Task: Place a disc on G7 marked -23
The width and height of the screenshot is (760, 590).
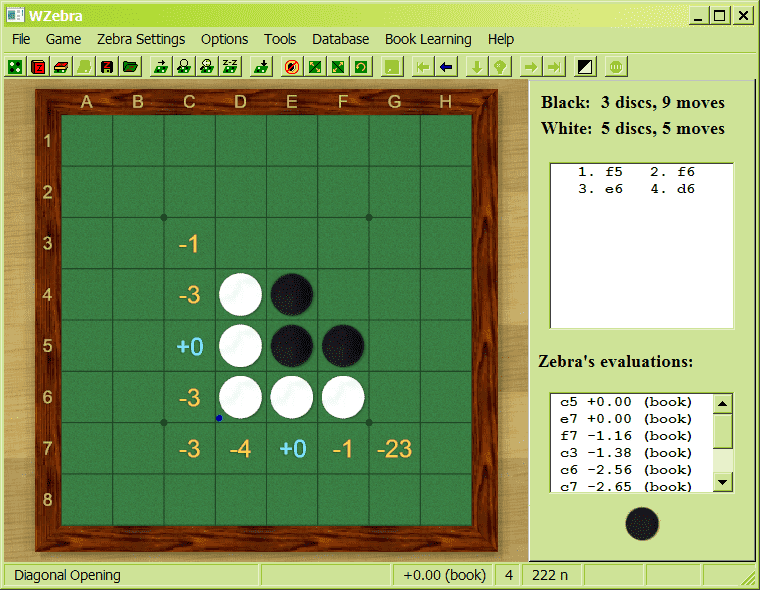Action: [394, 449]
